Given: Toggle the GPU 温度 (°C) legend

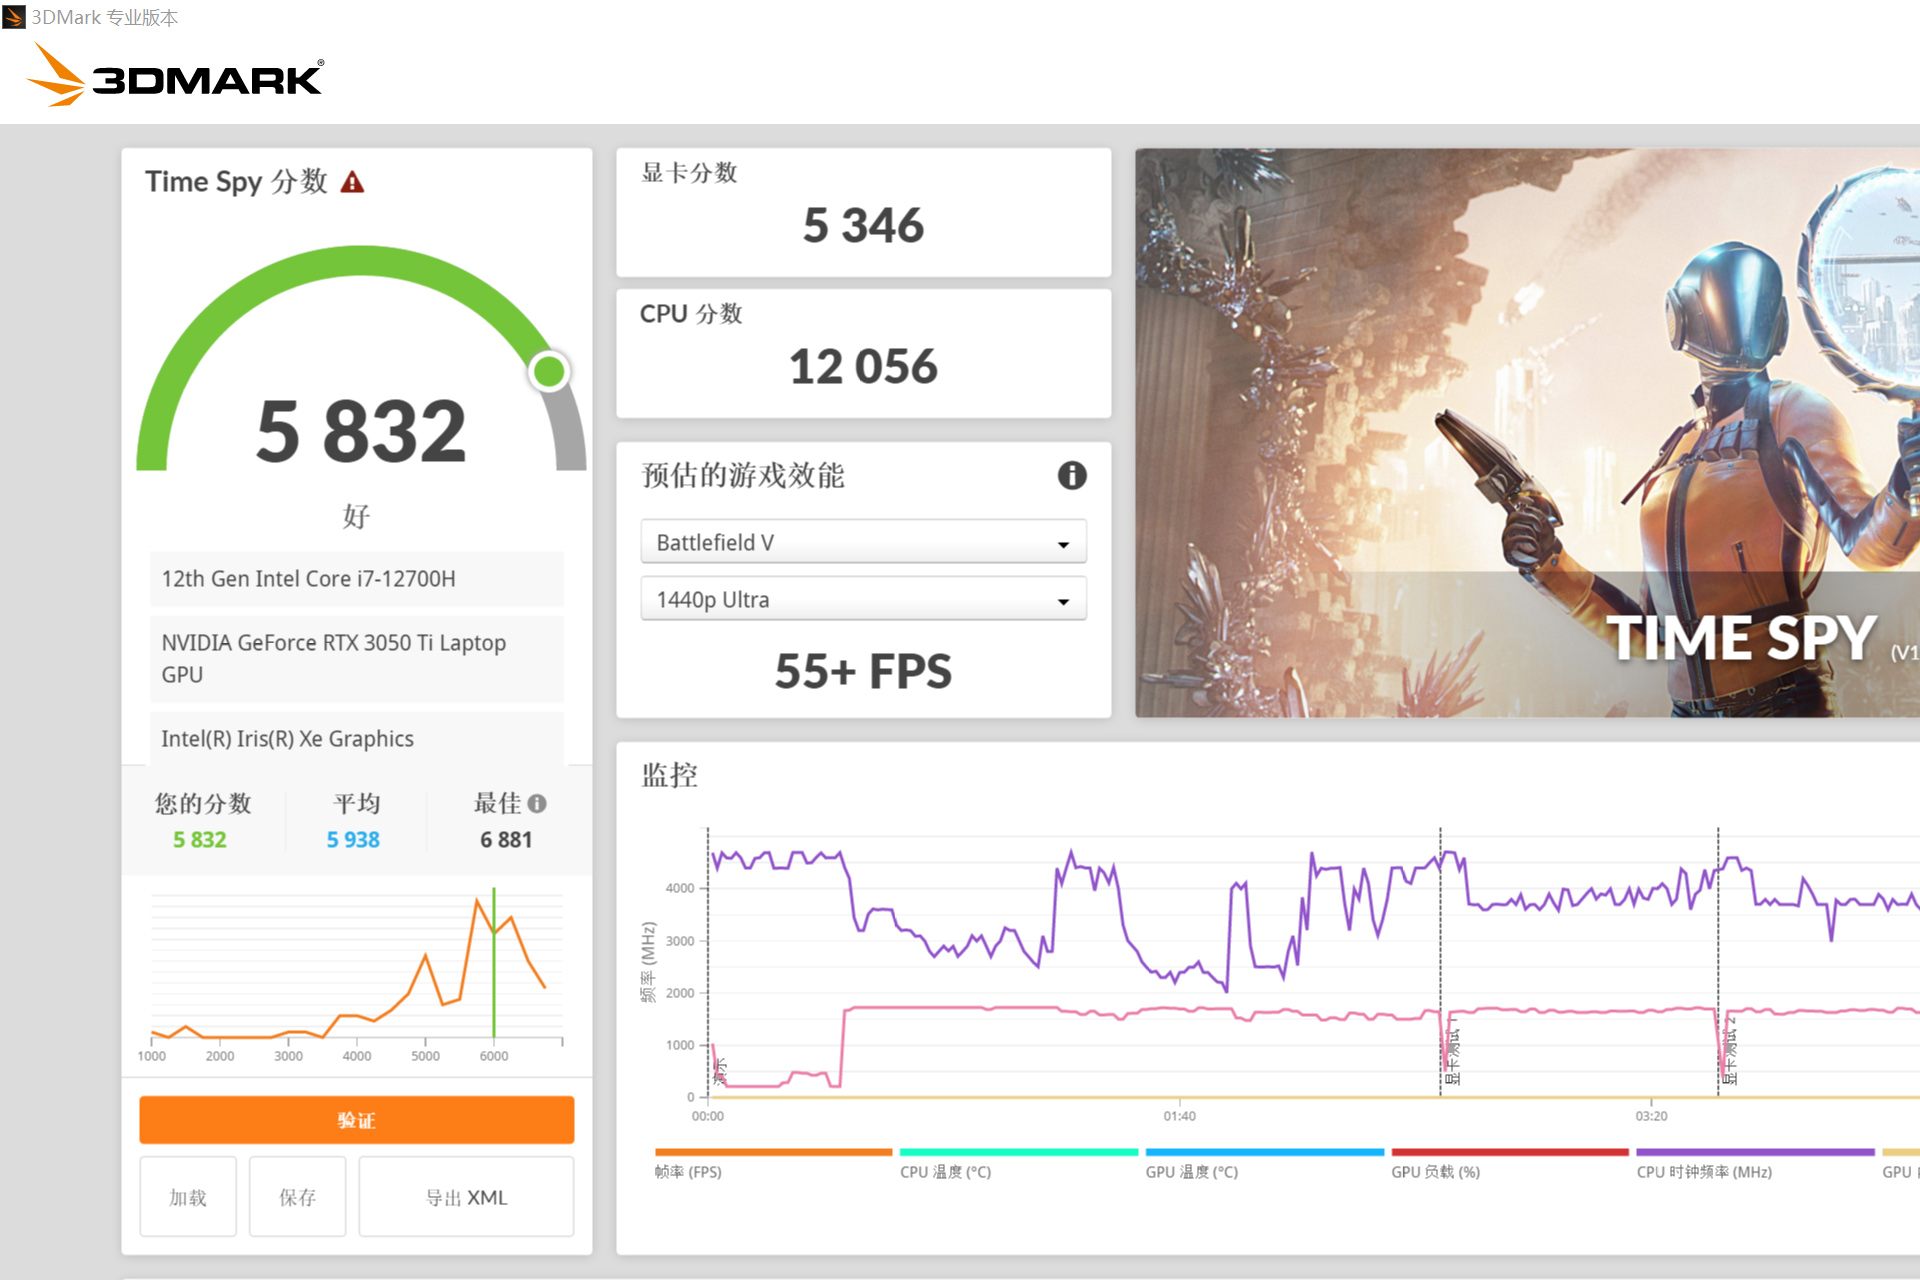Looking at the screenshot, I should click(1265, 1164).
